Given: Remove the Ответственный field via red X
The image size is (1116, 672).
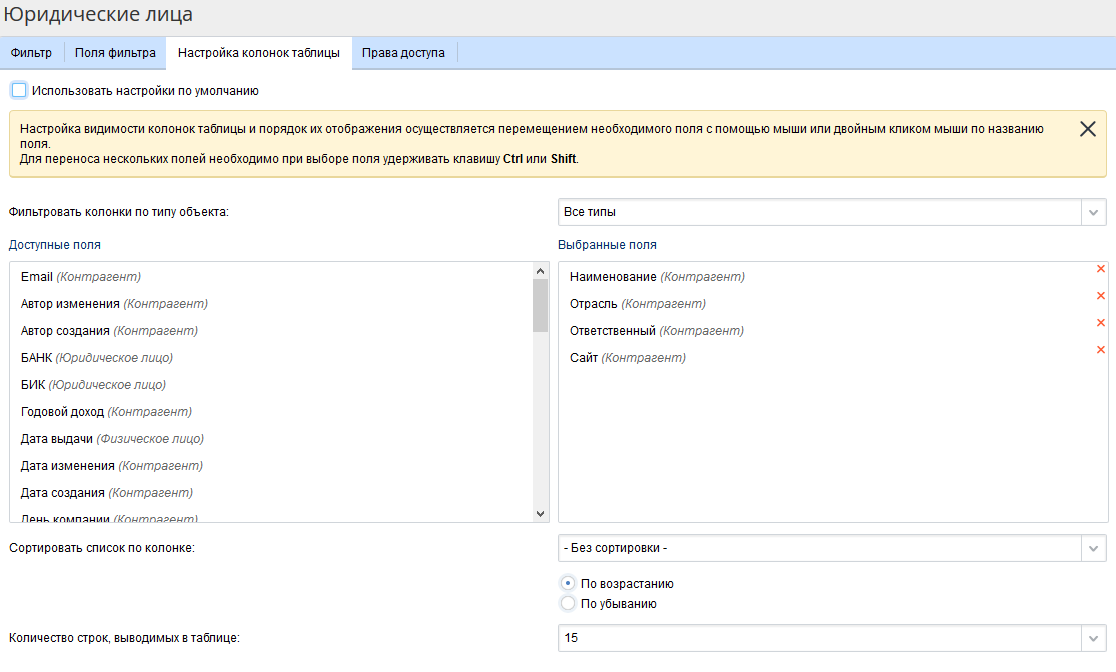Looking at the screenshot, I should click(x=1101, y=323).
